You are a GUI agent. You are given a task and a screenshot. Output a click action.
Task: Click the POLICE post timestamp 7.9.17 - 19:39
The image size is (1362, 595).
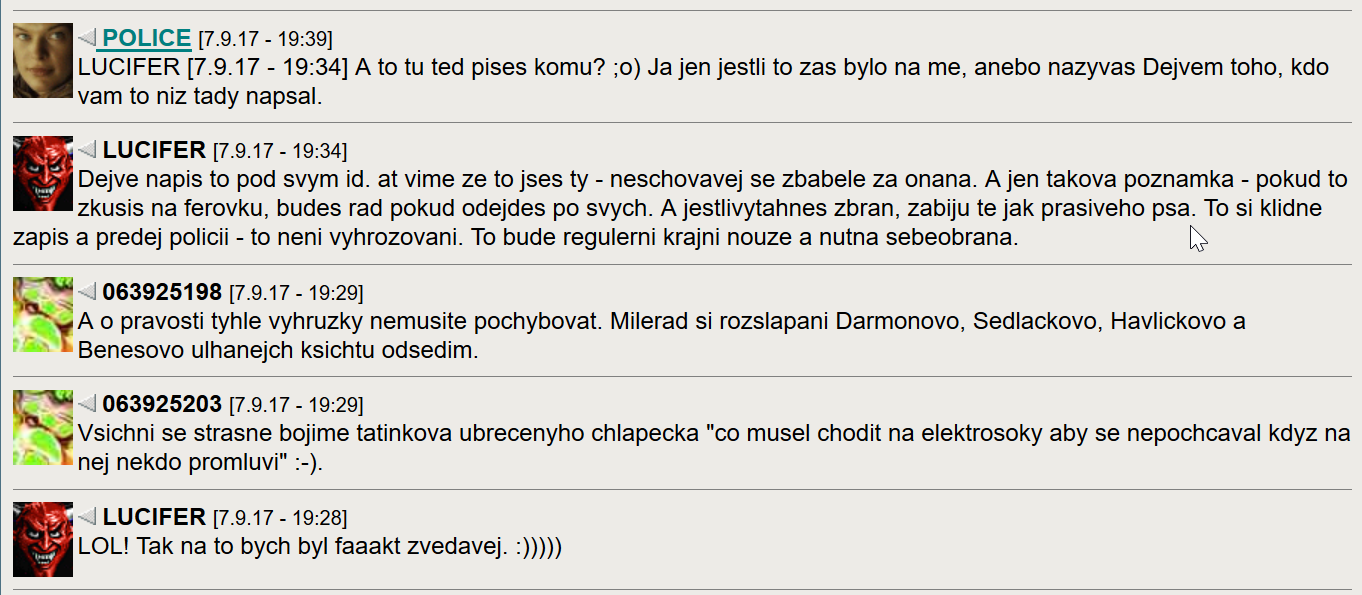265,40
